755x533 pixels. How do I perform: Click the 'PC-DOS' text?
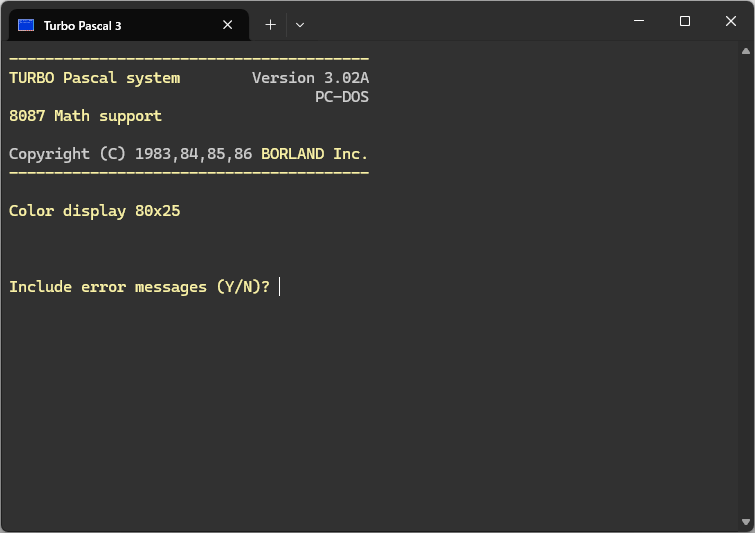click(x=342, y=97)
